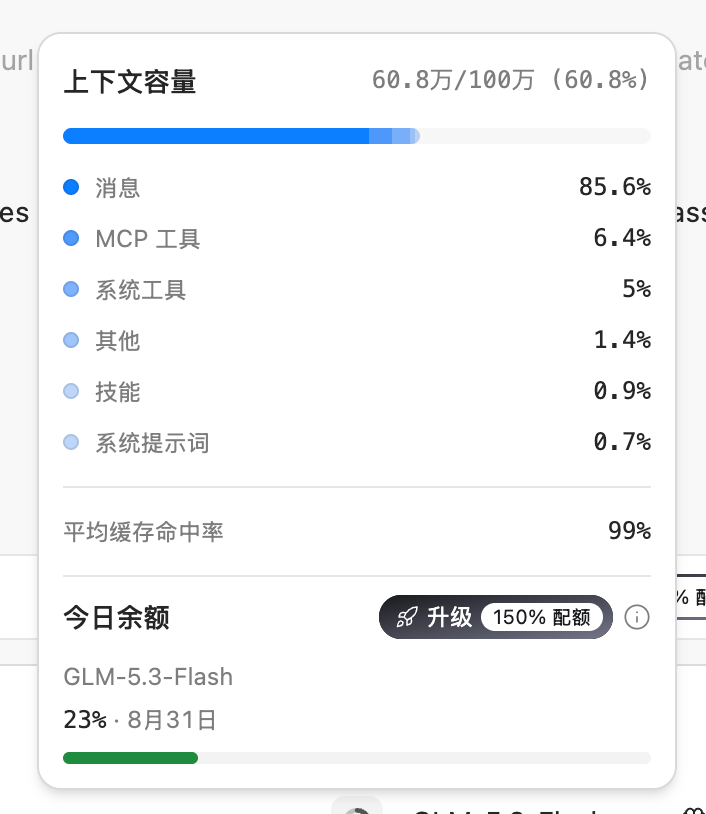Image resolution: width=706 pixels, height=814 pixels.
Task: Open the info icon beside upgrade
Action: tap(636, 617)
